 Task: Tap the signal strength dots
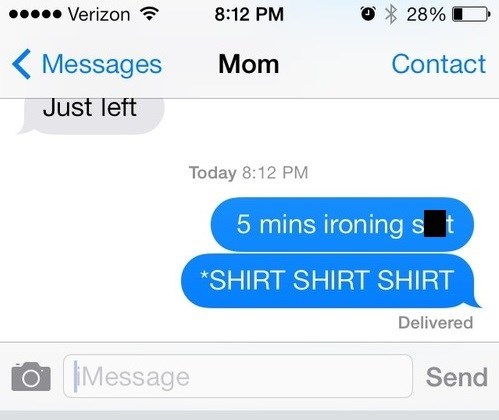click(35, 14)
